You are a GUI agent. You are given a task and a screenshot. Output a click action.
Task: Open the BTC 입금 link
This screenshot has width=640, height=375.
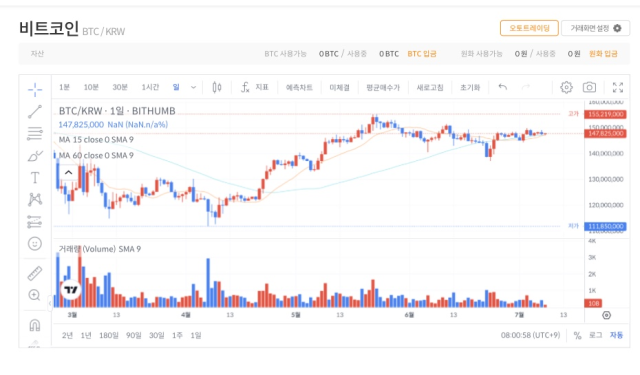[x=422, y=54]
